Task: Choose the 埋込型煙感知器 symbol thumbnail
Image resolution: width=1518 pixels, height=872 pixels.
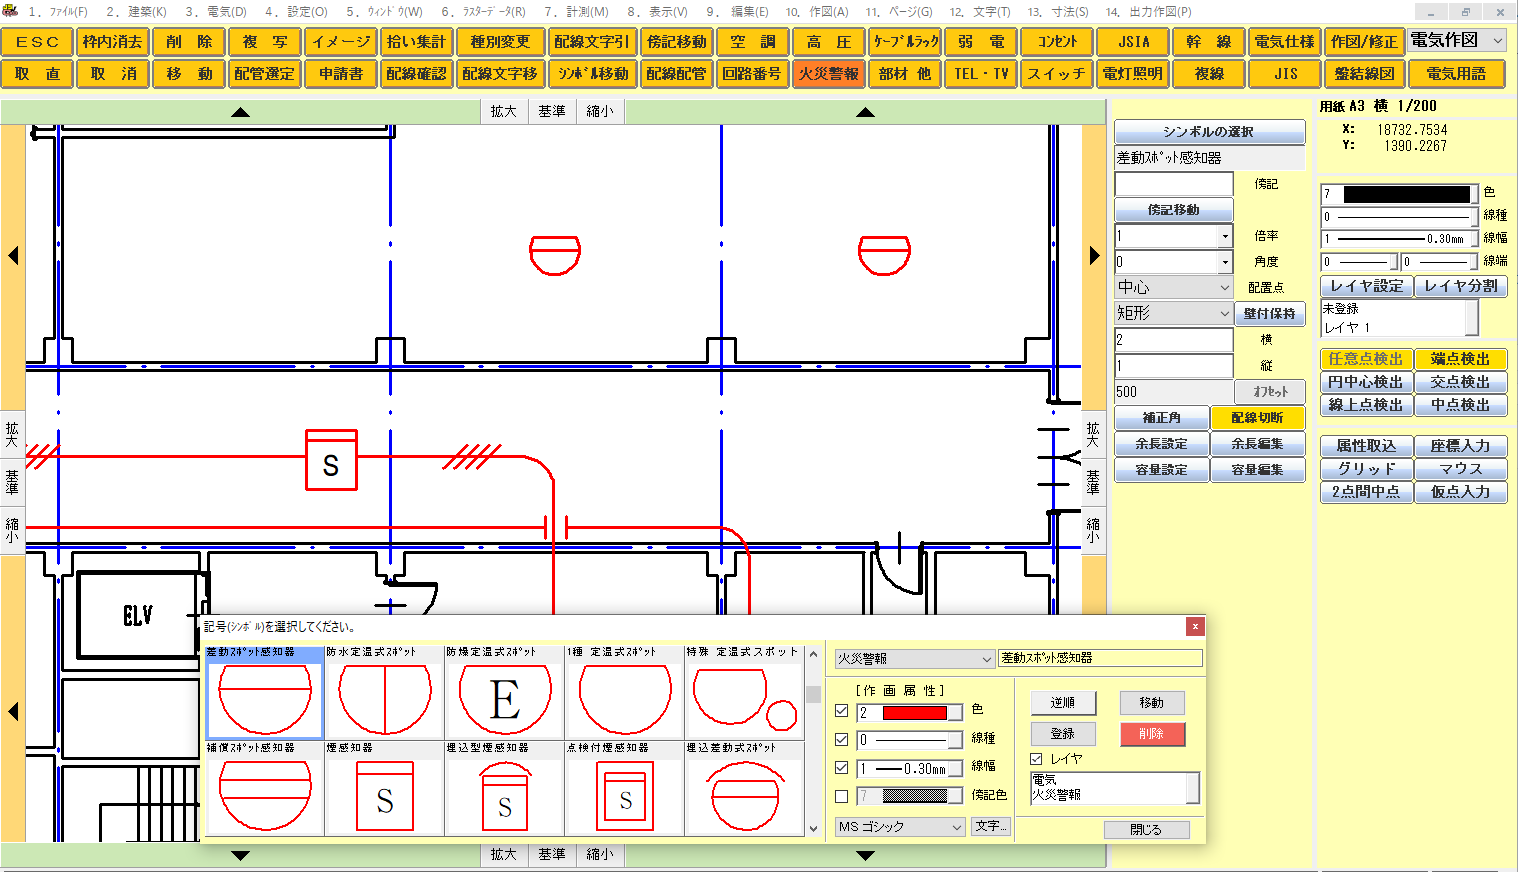Action: pyautogui.click(x=503, y=795)
